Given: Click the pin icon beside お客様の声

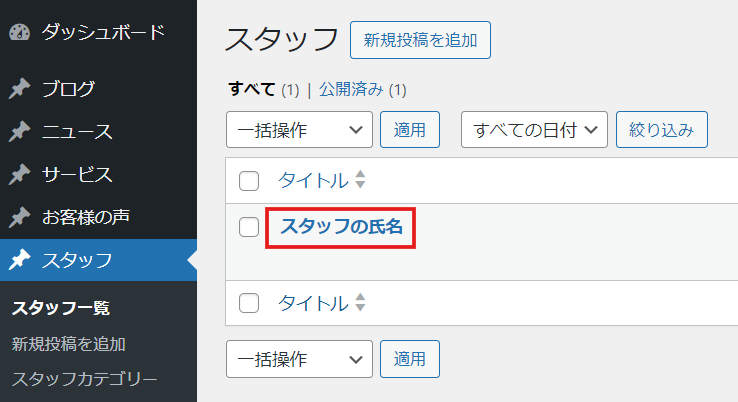Looking at the screenshot, I should pyautogui.click(x=19, y=217).
